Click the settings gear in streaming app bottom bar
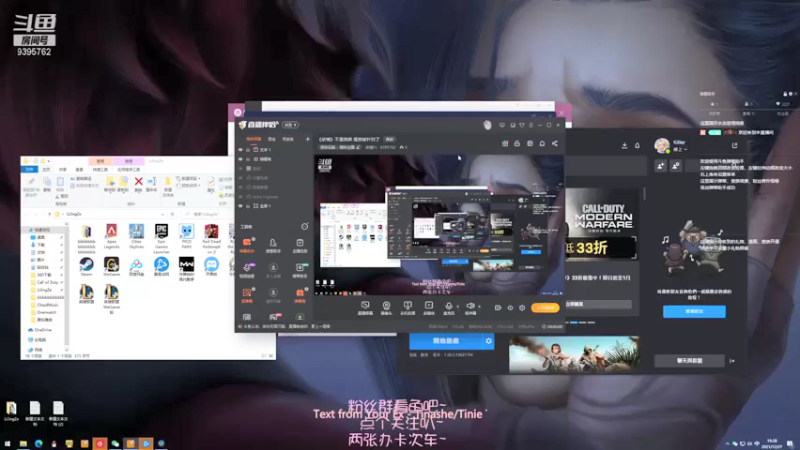The width and height of the screenshot is (800, 450). click(522, 308)
